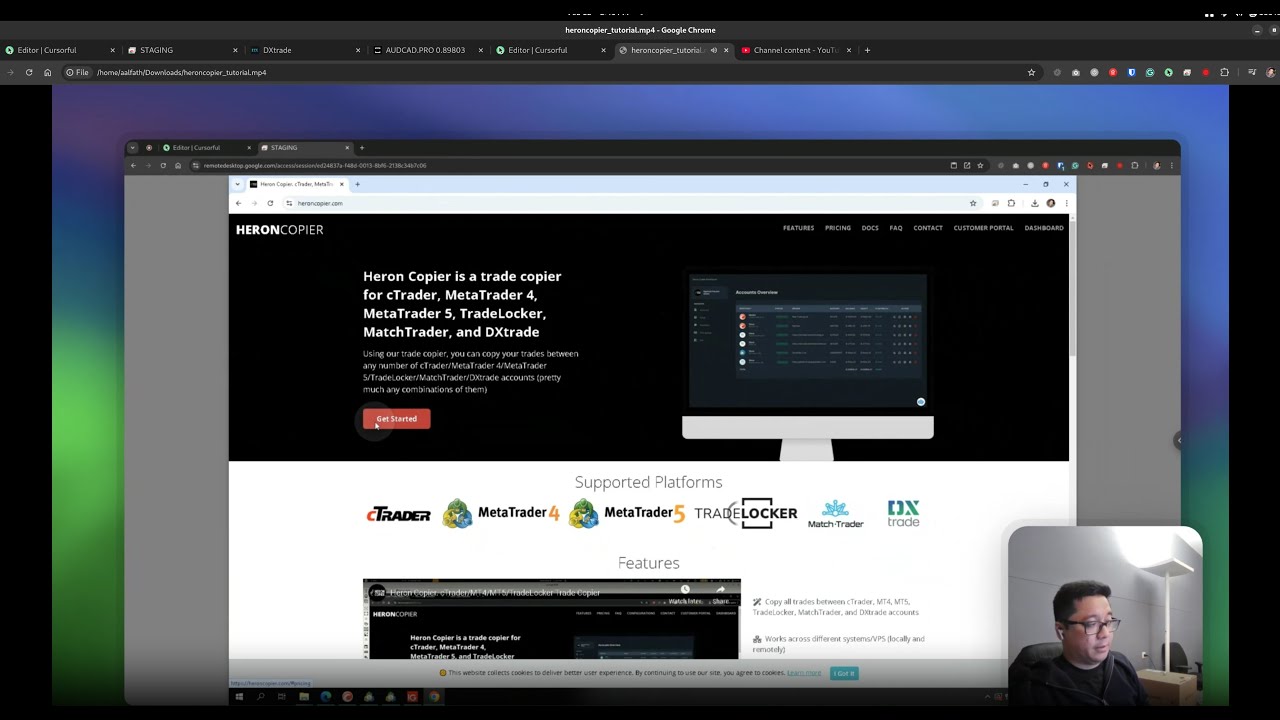Dismiss cookie banner with I Got It

[844, 673]
